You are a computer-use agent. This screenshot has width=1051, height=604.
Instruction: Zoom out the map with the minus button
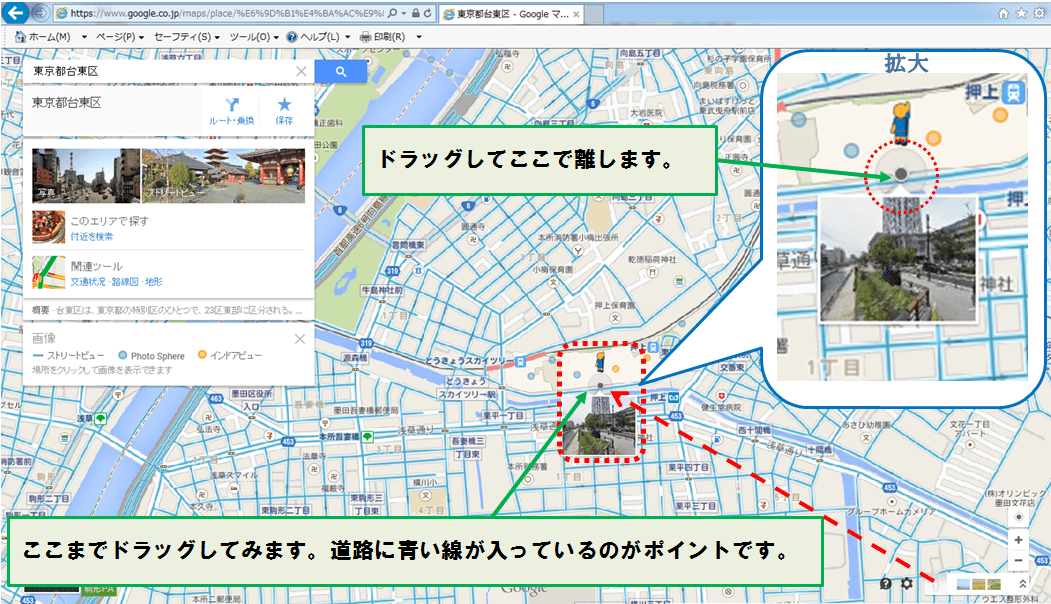tap(1018, 560)
